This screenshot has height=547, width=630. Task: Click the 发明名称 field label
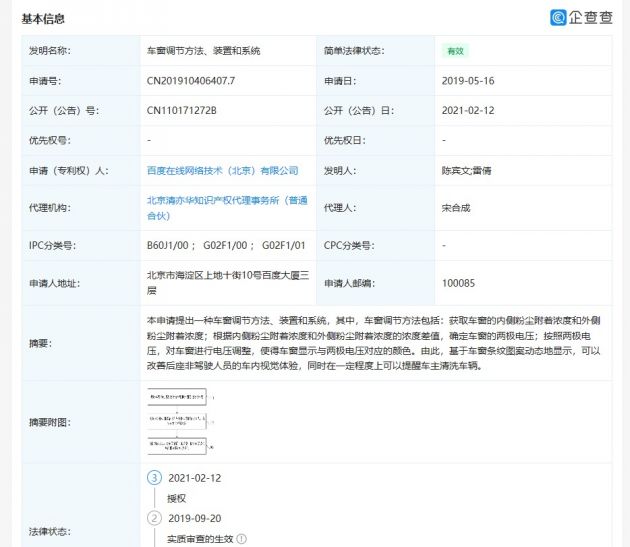[x=50, y=51]
